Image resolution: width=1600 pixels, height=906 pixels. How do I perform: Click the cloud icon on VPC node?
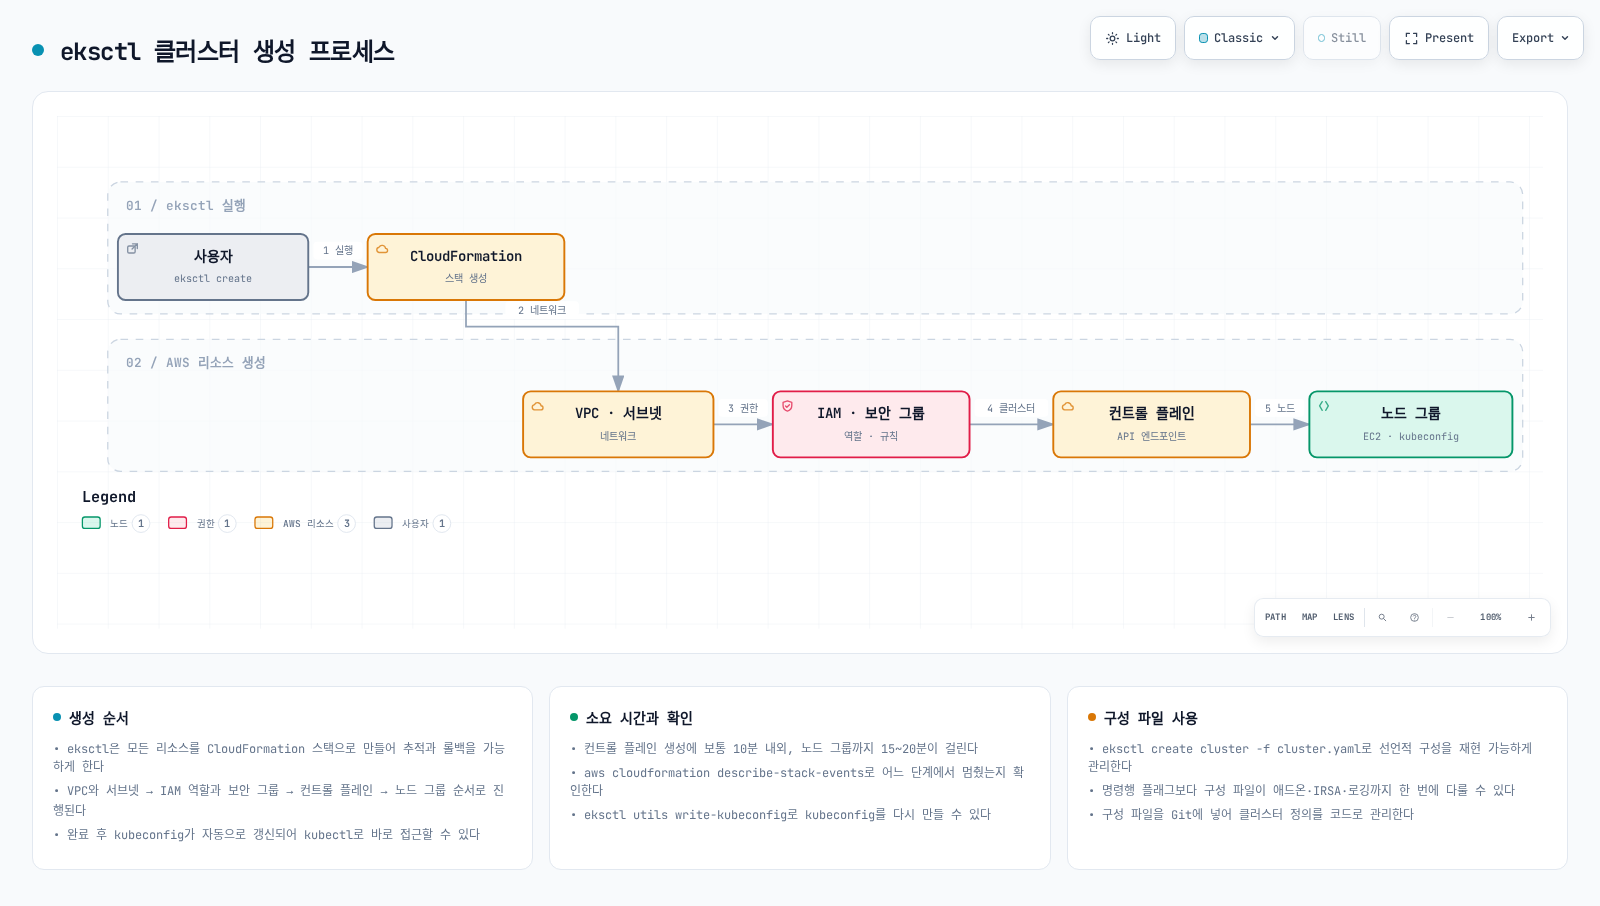point(537,406)
